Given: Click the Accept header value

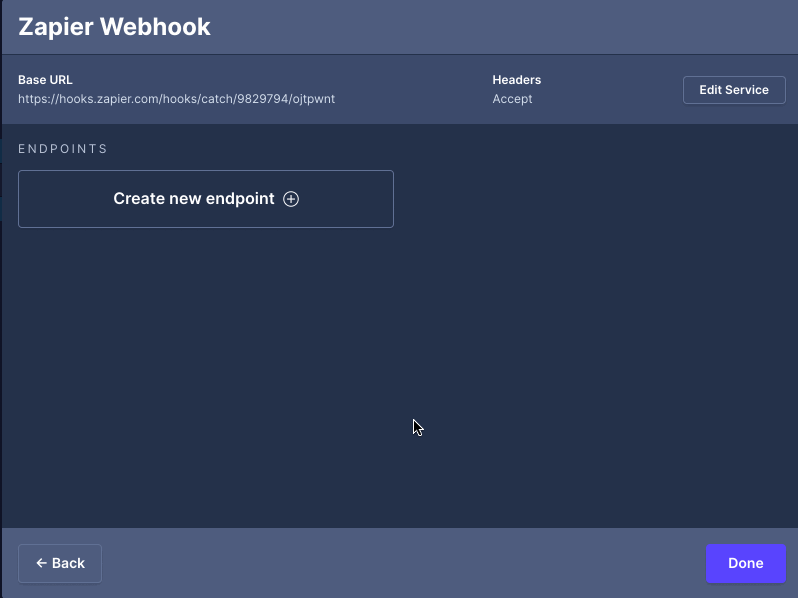Looking at the screenshot, I should click(x=512, y=99).
